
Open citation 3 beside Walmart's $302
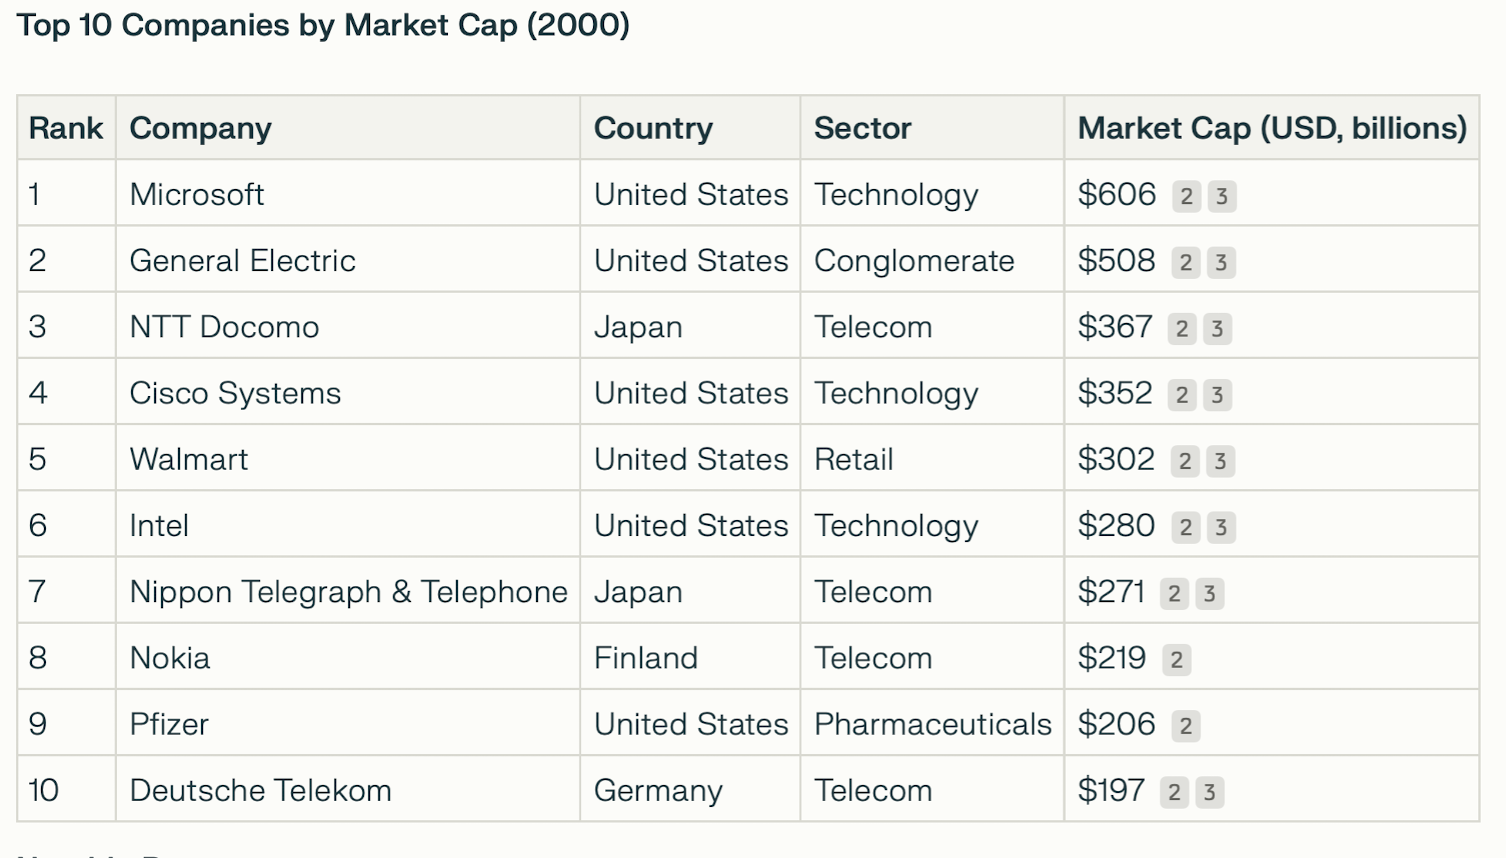1220,461
